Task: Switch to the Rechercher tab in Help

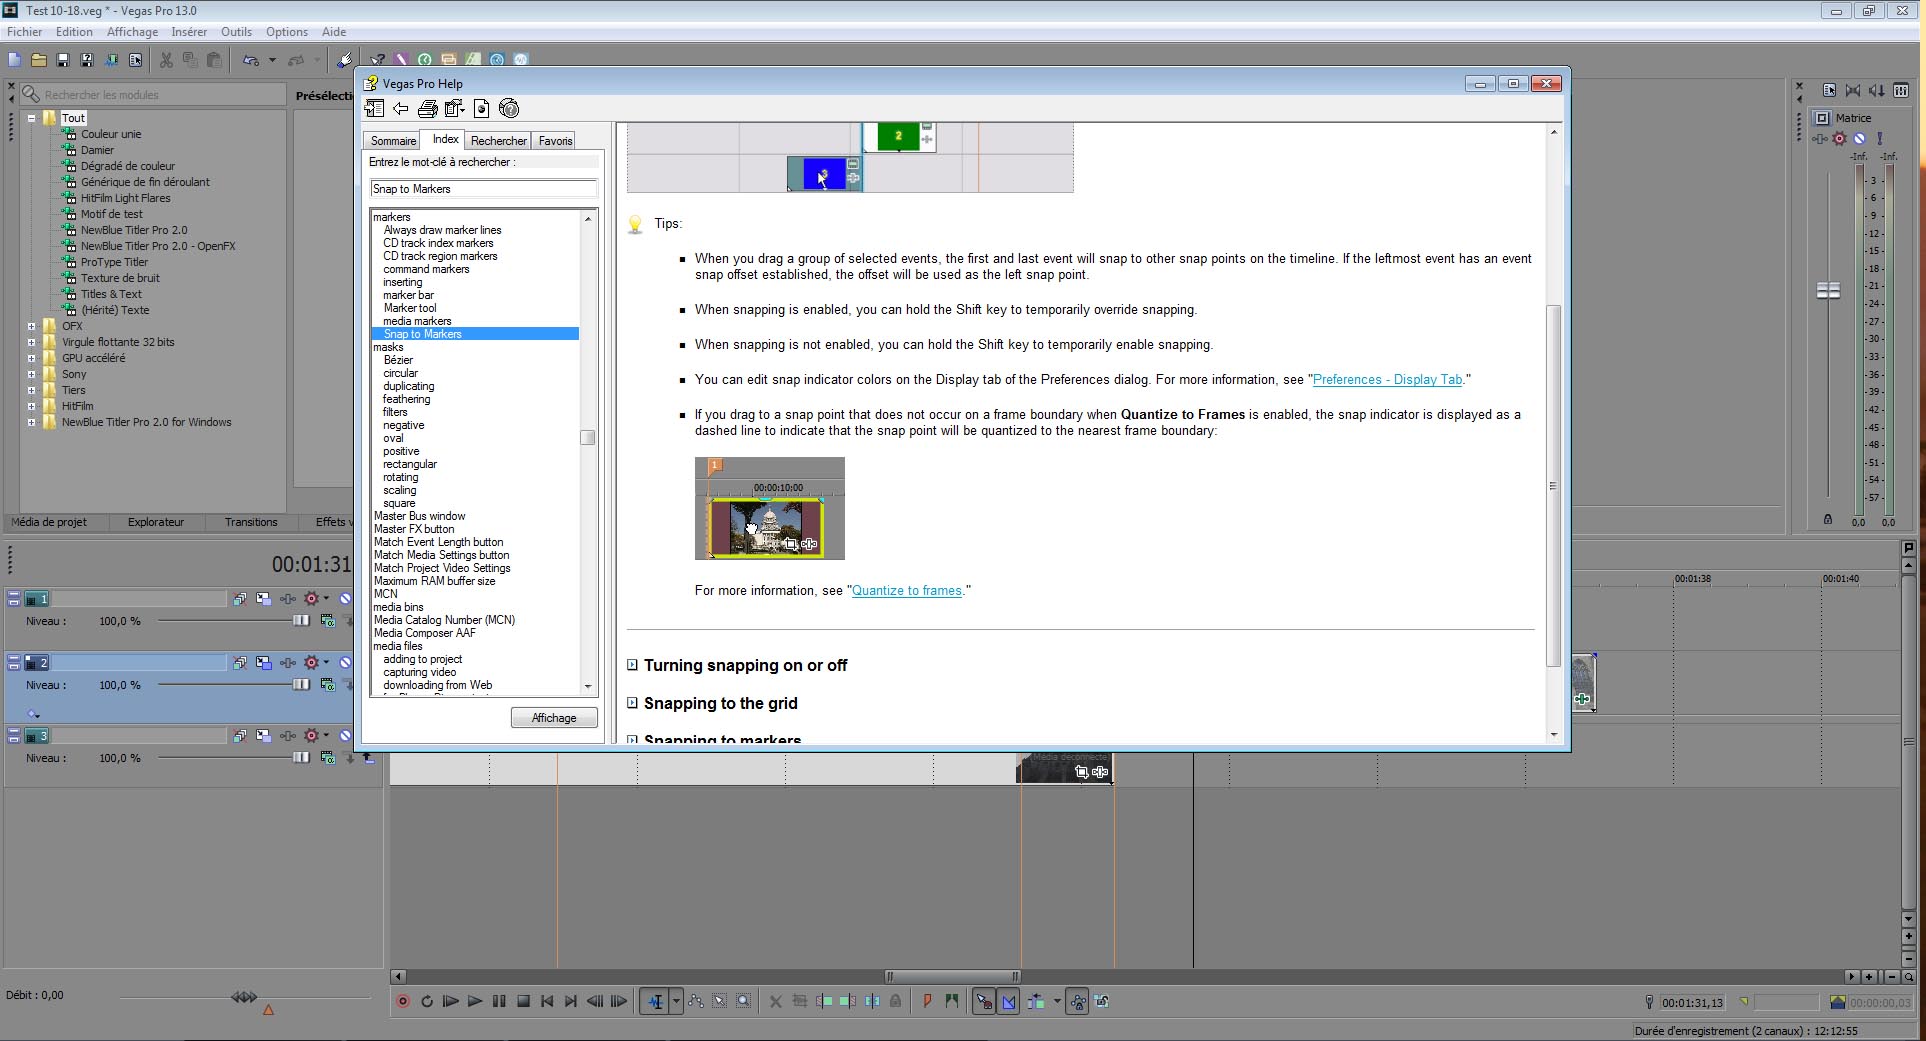Action: 498,141
